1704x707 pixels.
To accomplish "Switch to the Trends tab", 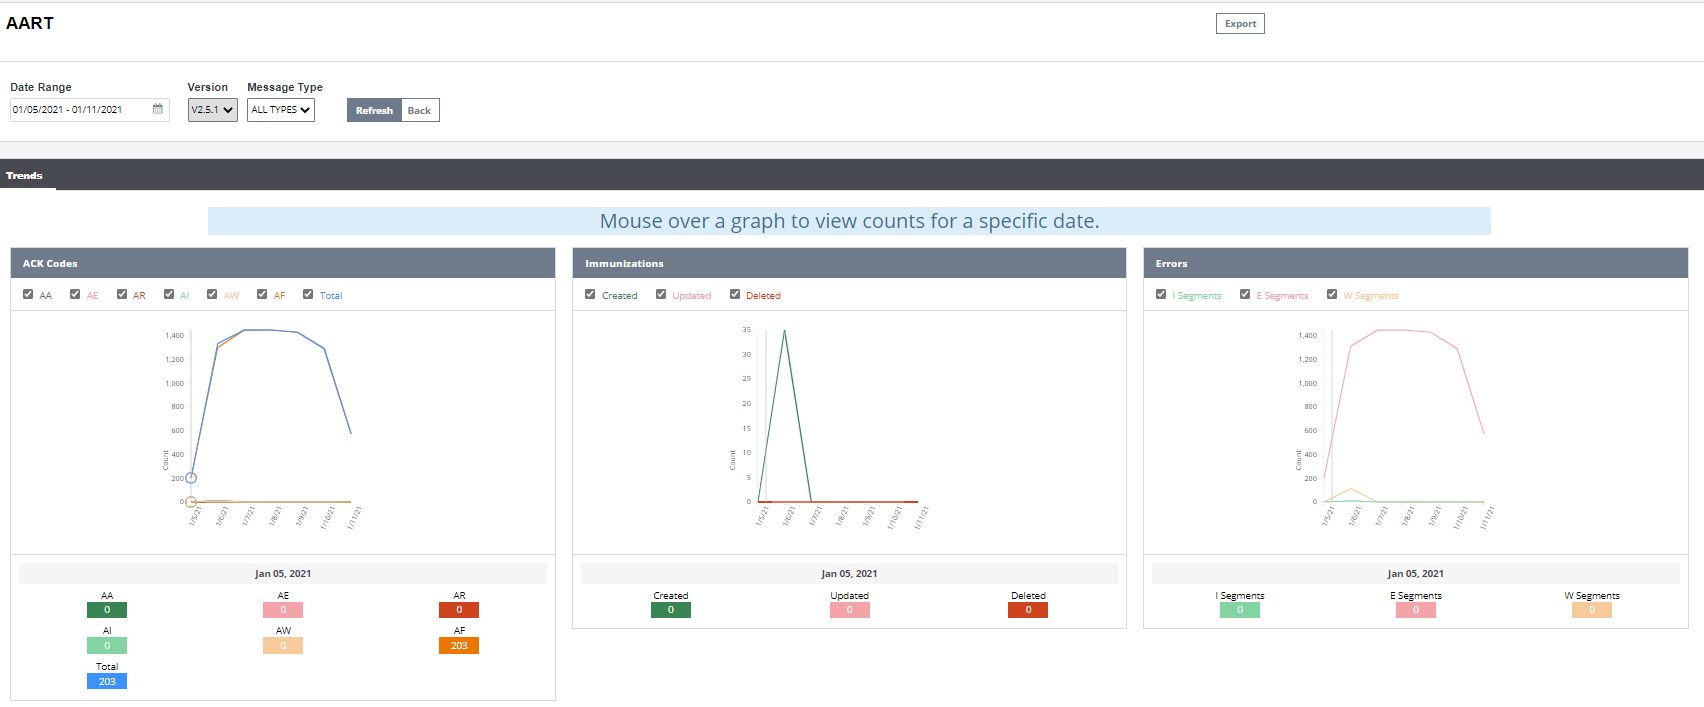I will pyautogui.click(x=24, y=175).
